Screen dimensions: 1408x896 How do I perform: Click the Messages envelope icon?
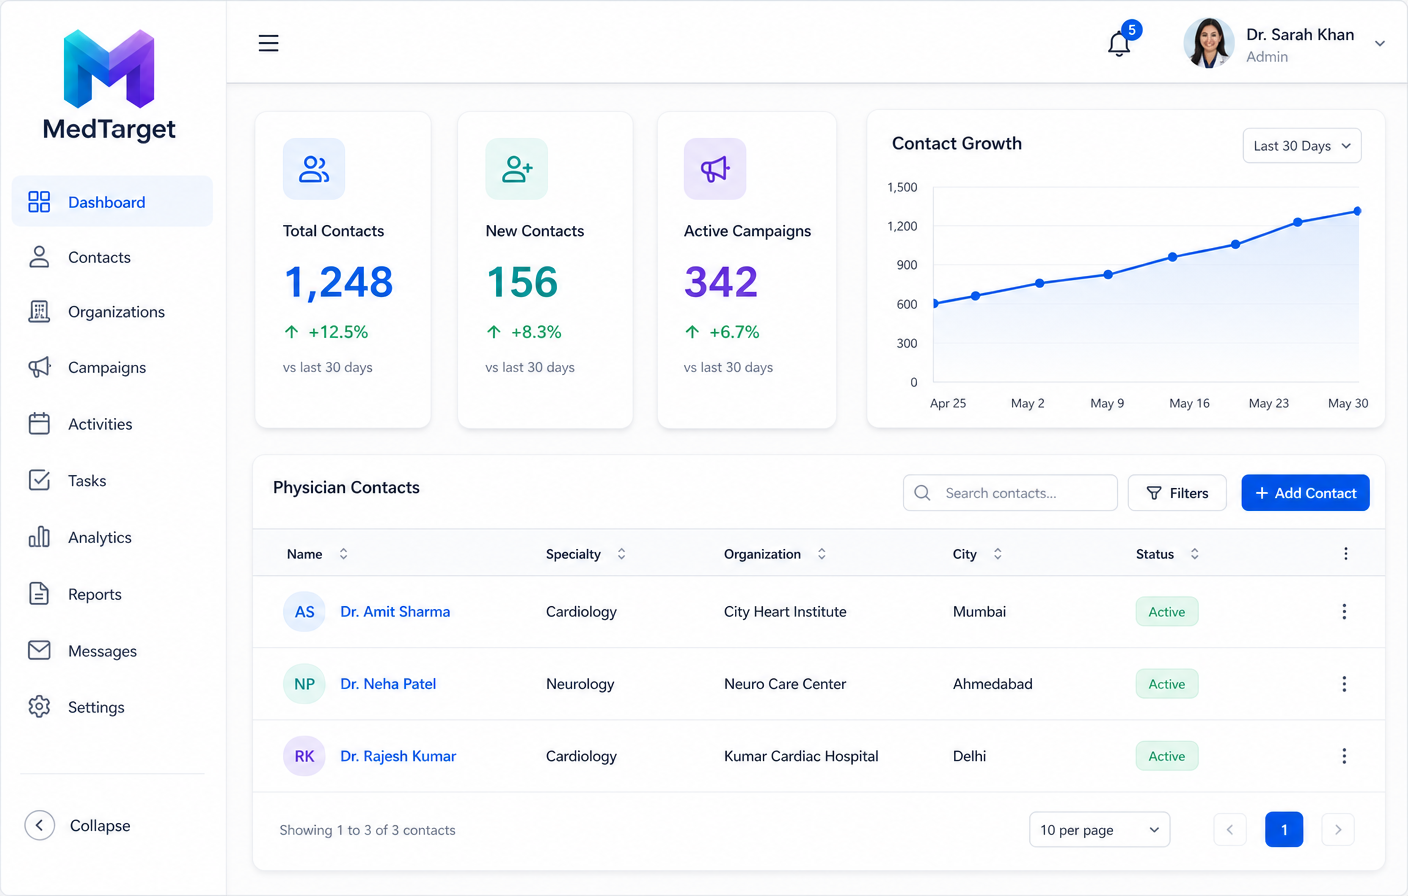tap(39, 651)
